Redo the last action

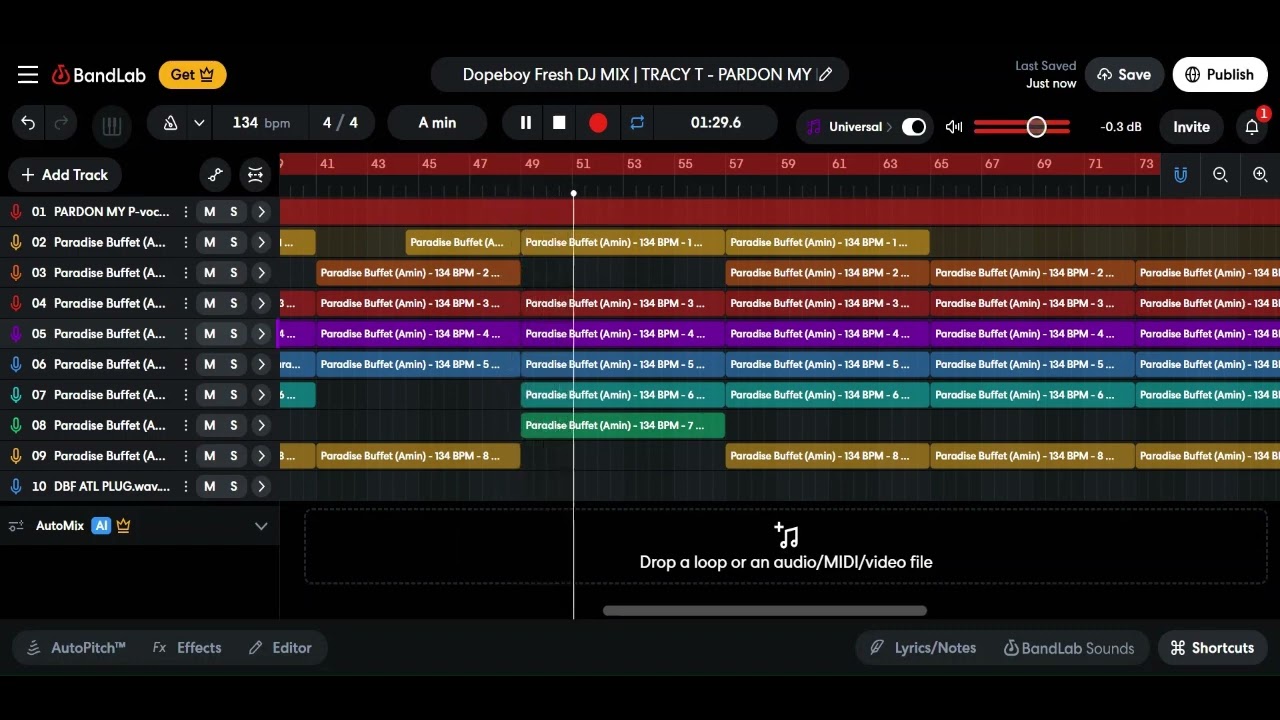tap(61, 123)
